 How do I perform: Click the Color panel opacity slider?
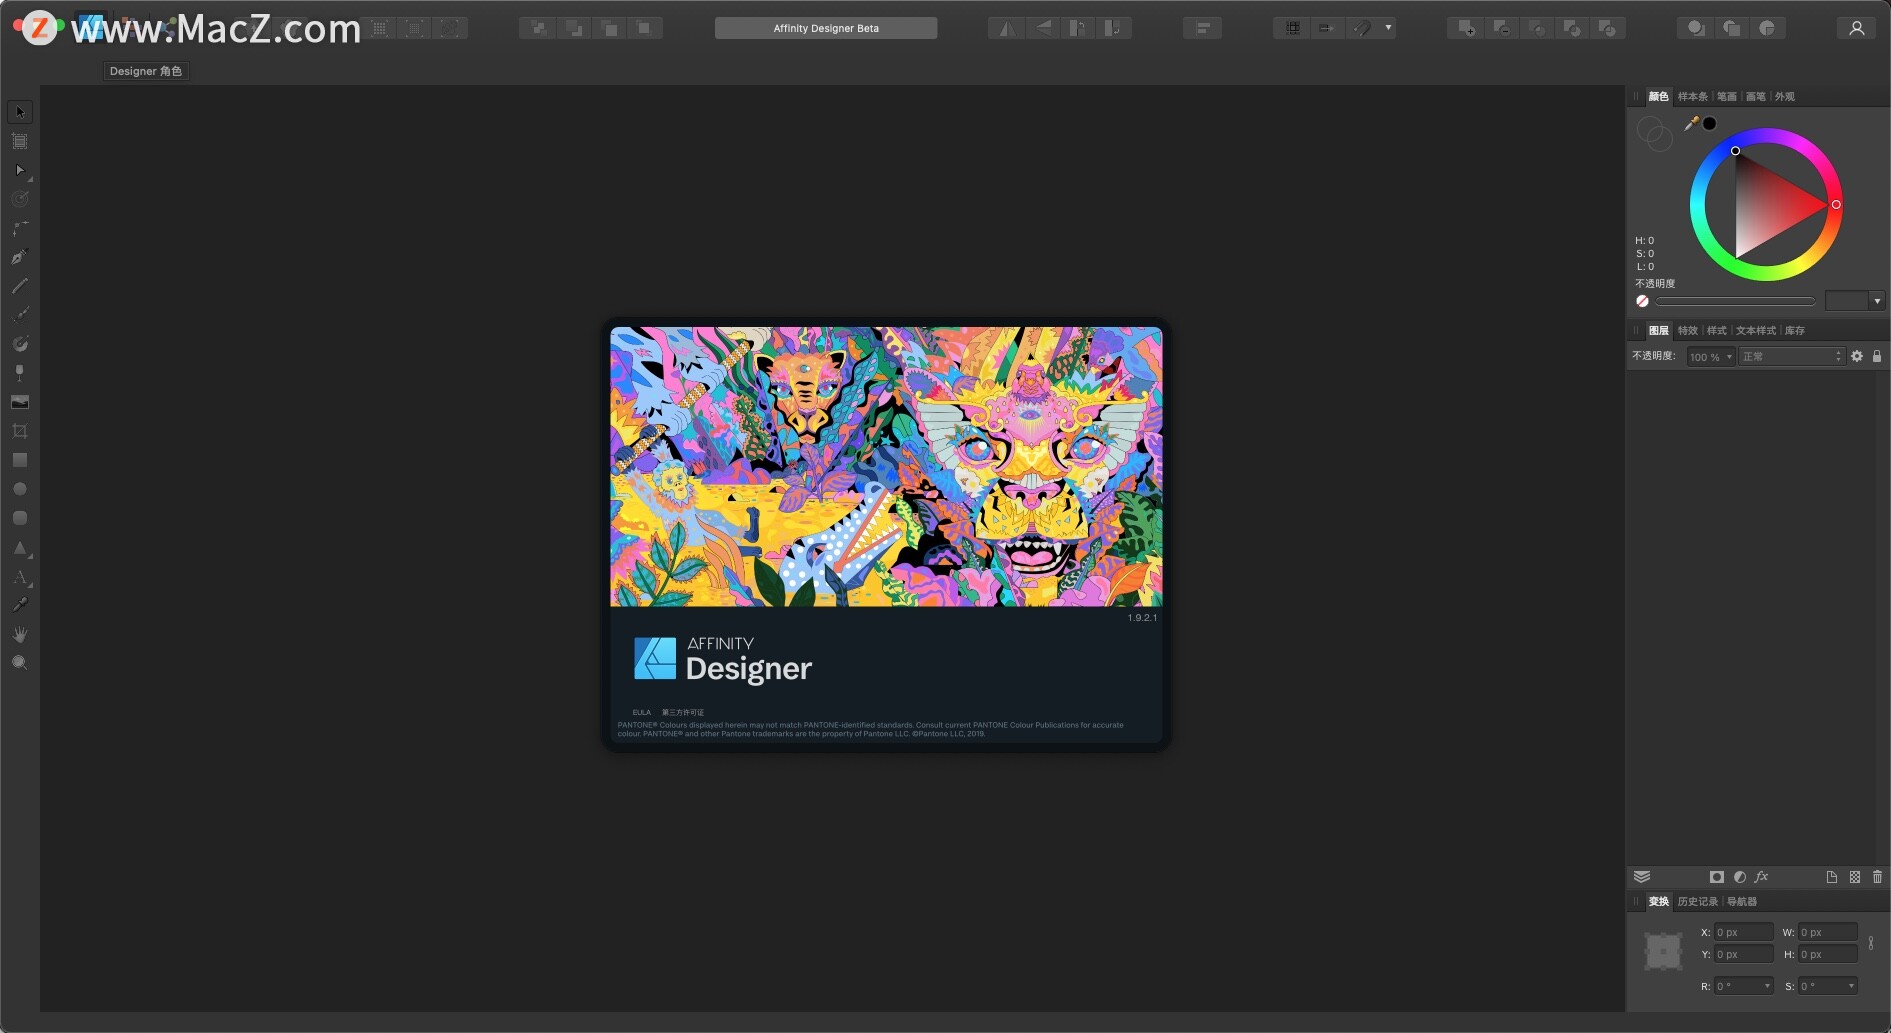[1735, 301]
